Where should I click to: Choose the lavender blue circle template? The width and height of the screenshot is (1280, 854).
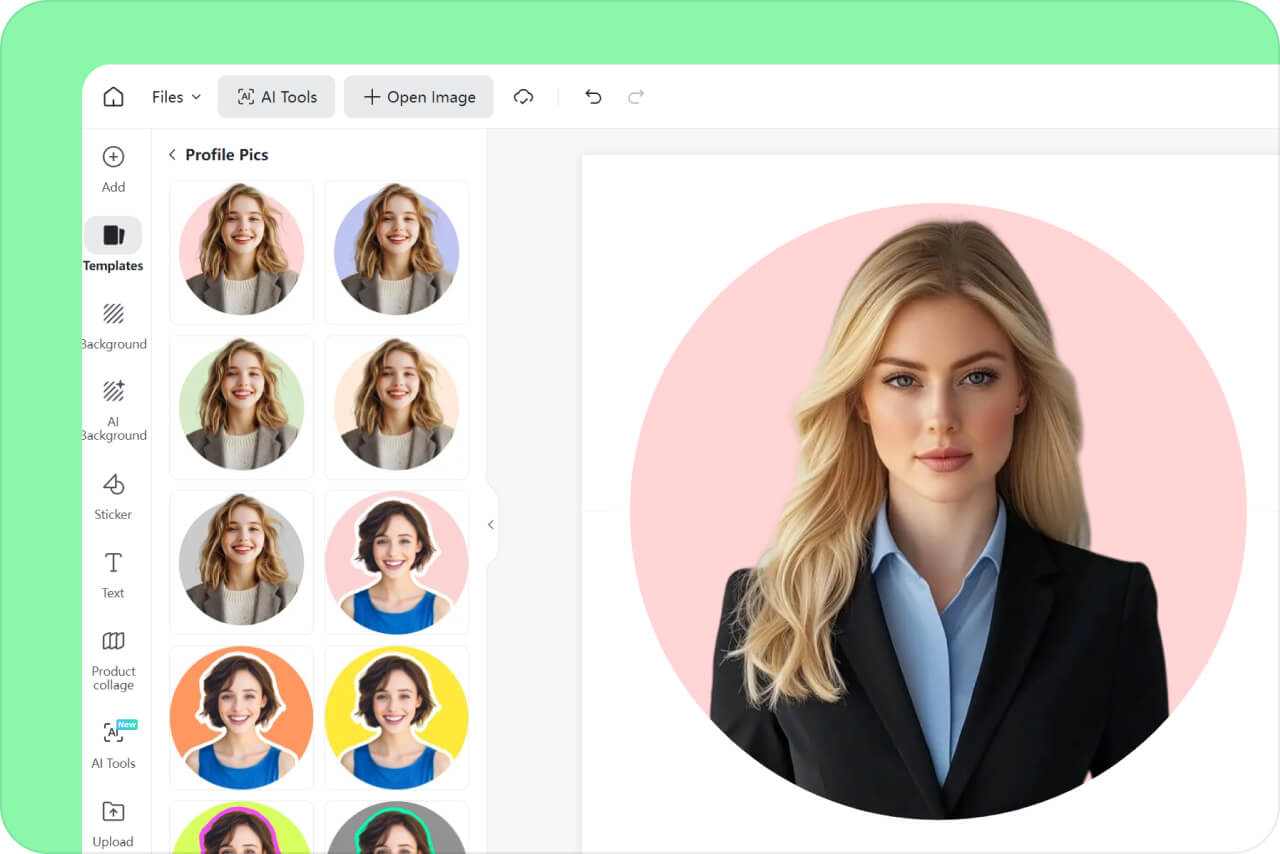pos(396,252)
